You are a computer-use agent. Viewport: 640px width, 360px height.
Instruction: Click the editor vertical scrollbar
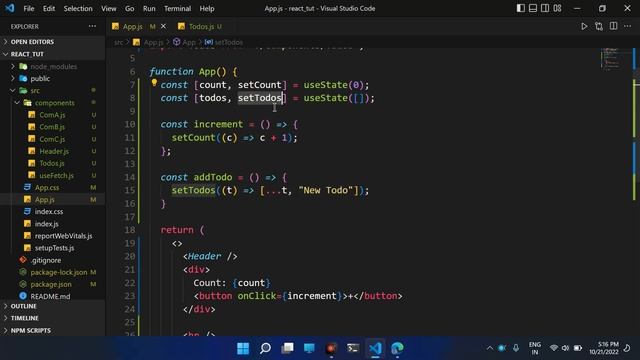[x=636, y=191]
